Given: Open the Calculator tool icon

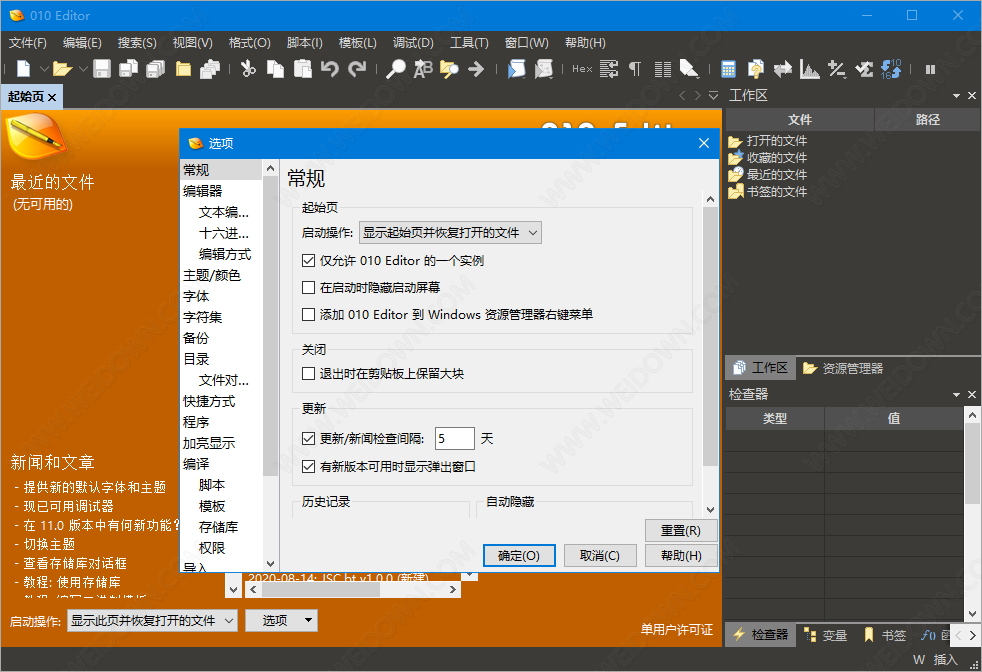Looking at the screenshot, I should click(x=728, y=68).
